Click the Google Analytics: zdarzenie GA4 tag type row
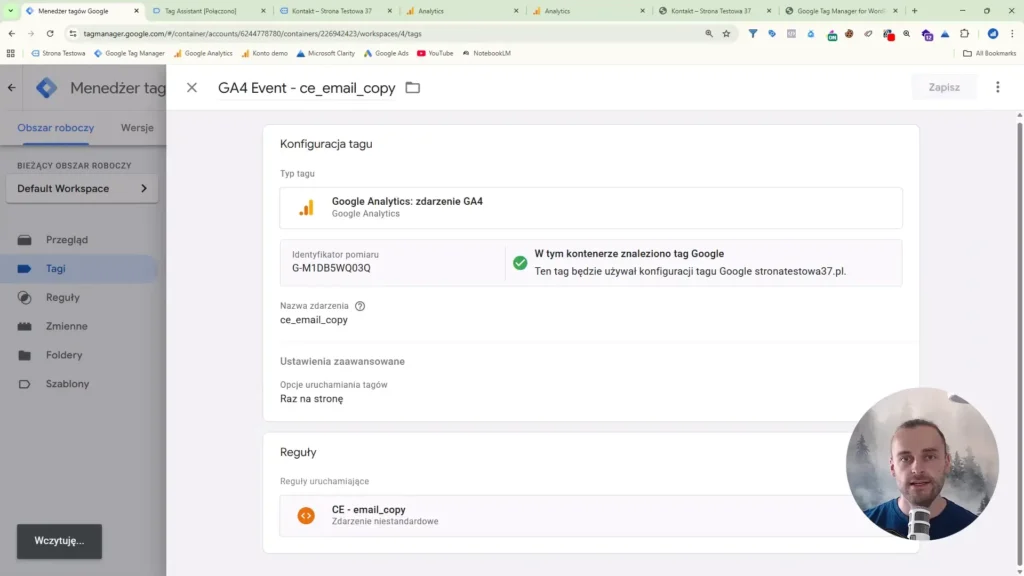The image size is (1024, 576). [591, 208]
